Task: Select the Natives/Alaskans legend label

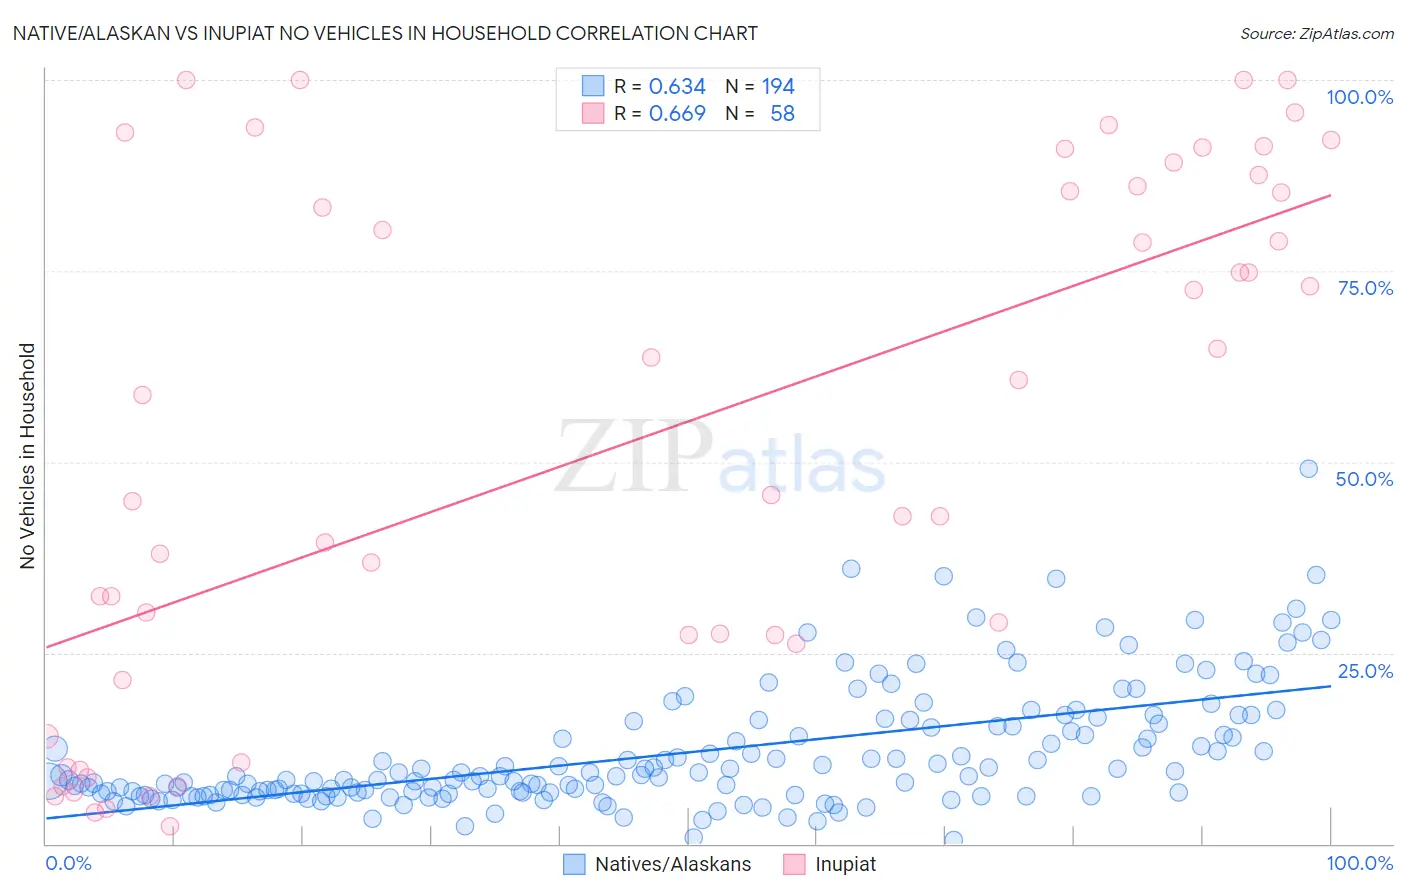Action: point(673,864)
